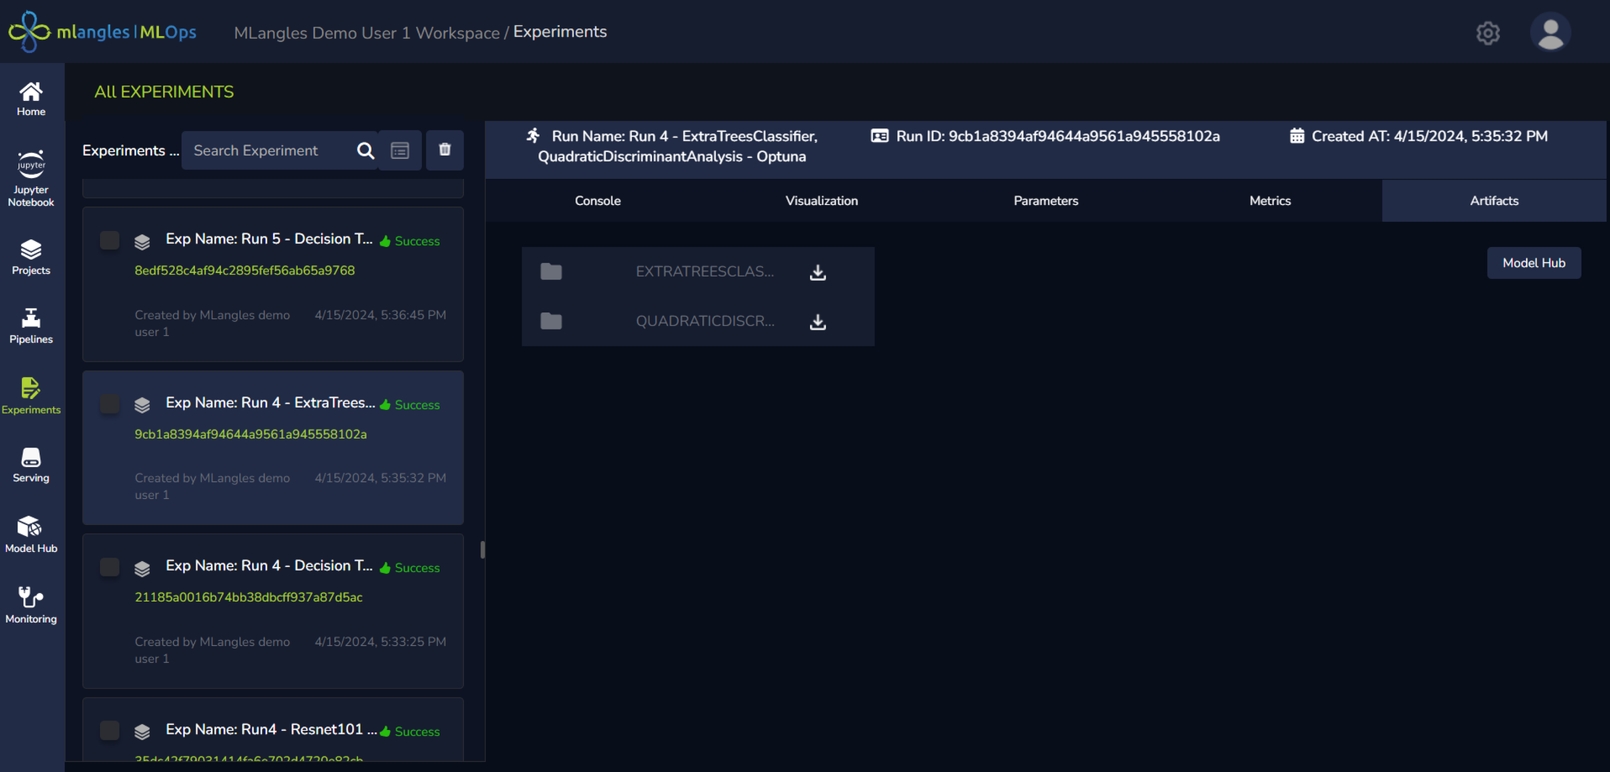
Task: Expand the EXTRATREESCLAS artifact folder
Action: [551, 272]
